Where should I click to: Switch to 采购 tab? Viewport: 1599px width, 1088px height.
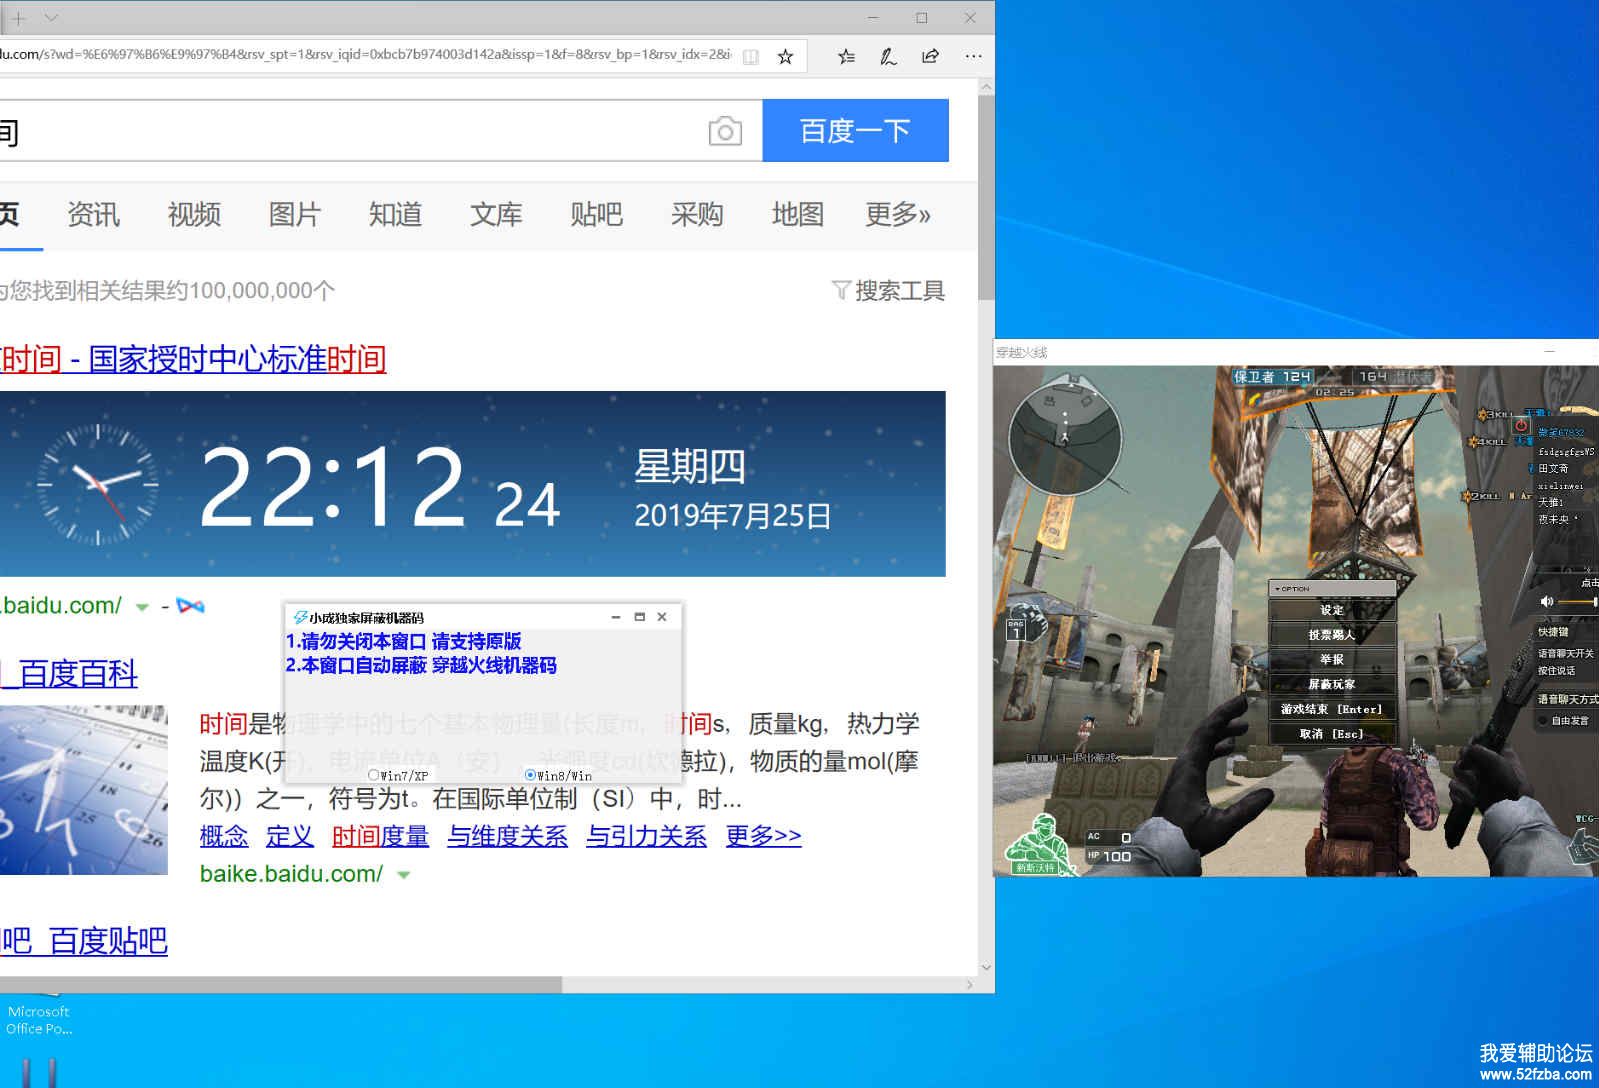point(697,214)
